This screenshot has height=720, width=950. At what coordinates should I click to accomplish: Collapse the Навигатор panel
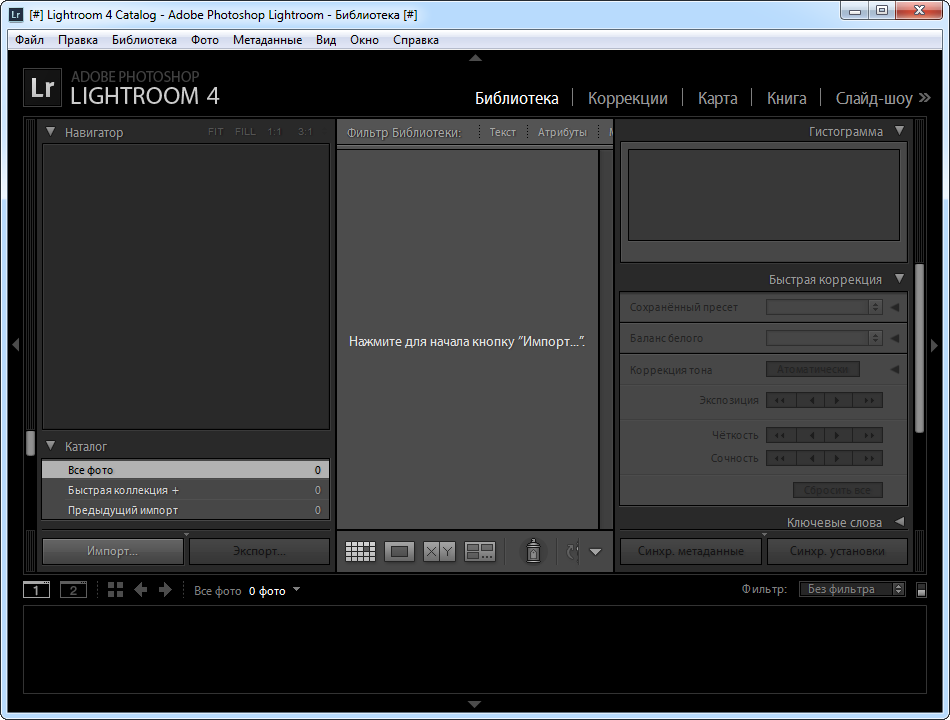click(51, 132)
